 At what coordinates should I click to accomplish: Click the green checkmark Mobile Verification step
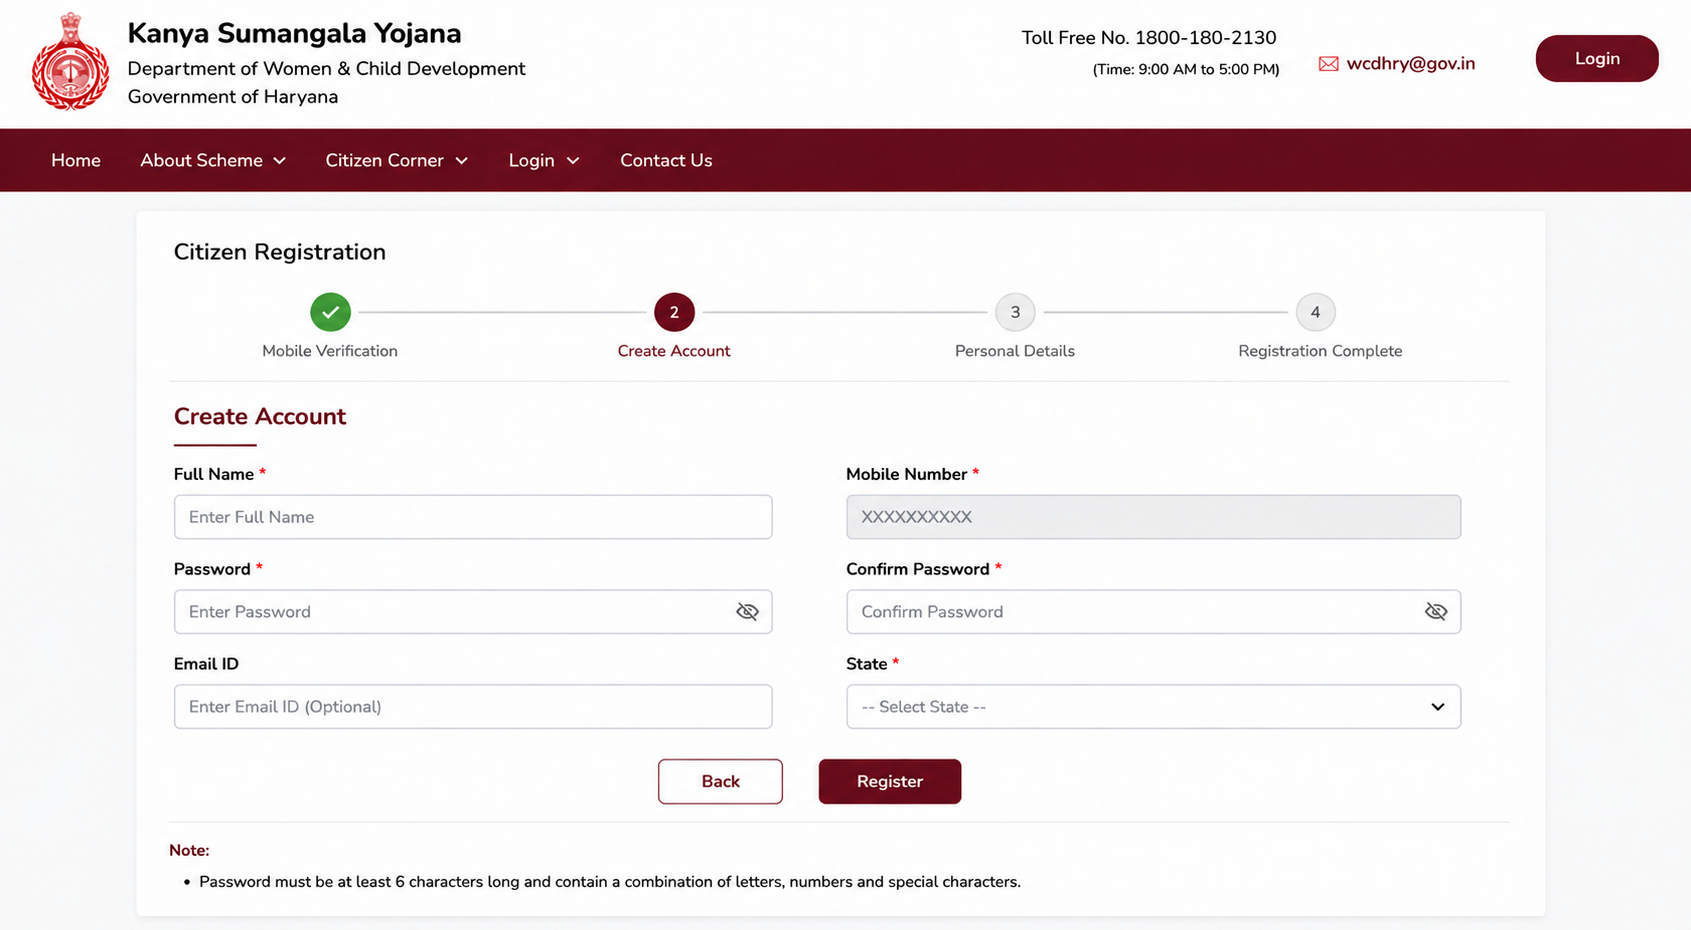coord(330,312)
